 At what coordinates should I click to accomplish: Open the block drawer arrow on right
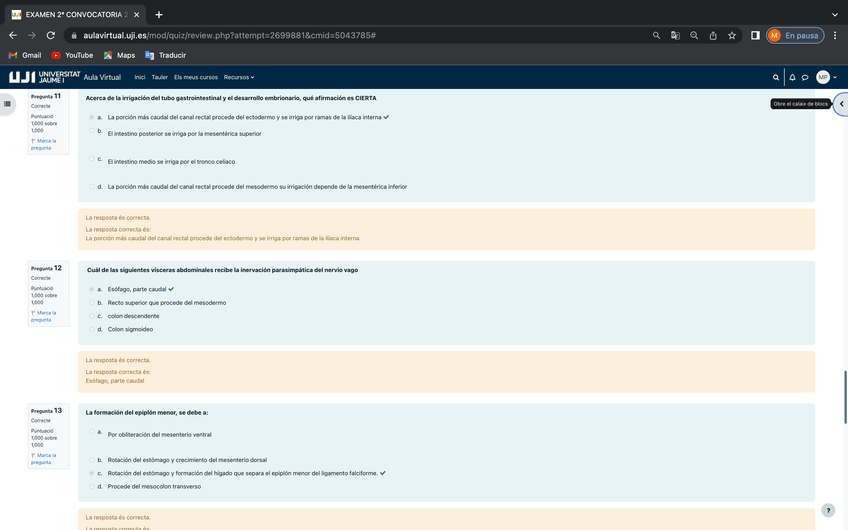pyautogui.click(x=841, y=104)
